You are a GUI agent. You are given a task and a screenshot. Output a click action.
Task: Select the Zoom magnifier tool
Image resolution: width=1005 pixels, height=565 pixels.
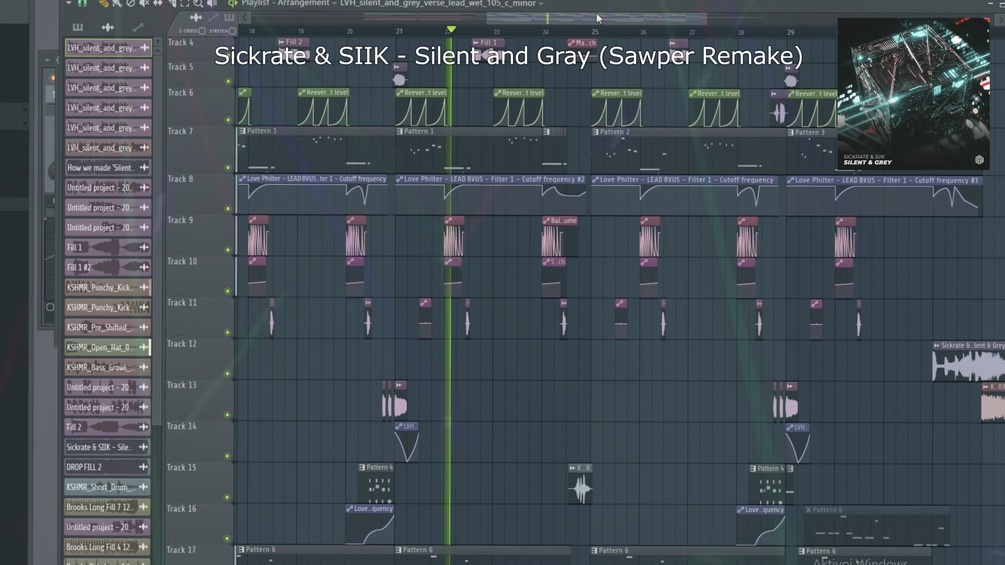(198, 3)
